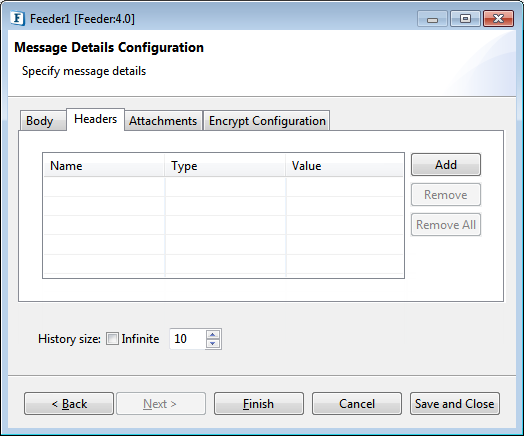Click the Type column header
The height and width of the screenshot is (436, 524).
click(225, 166)
